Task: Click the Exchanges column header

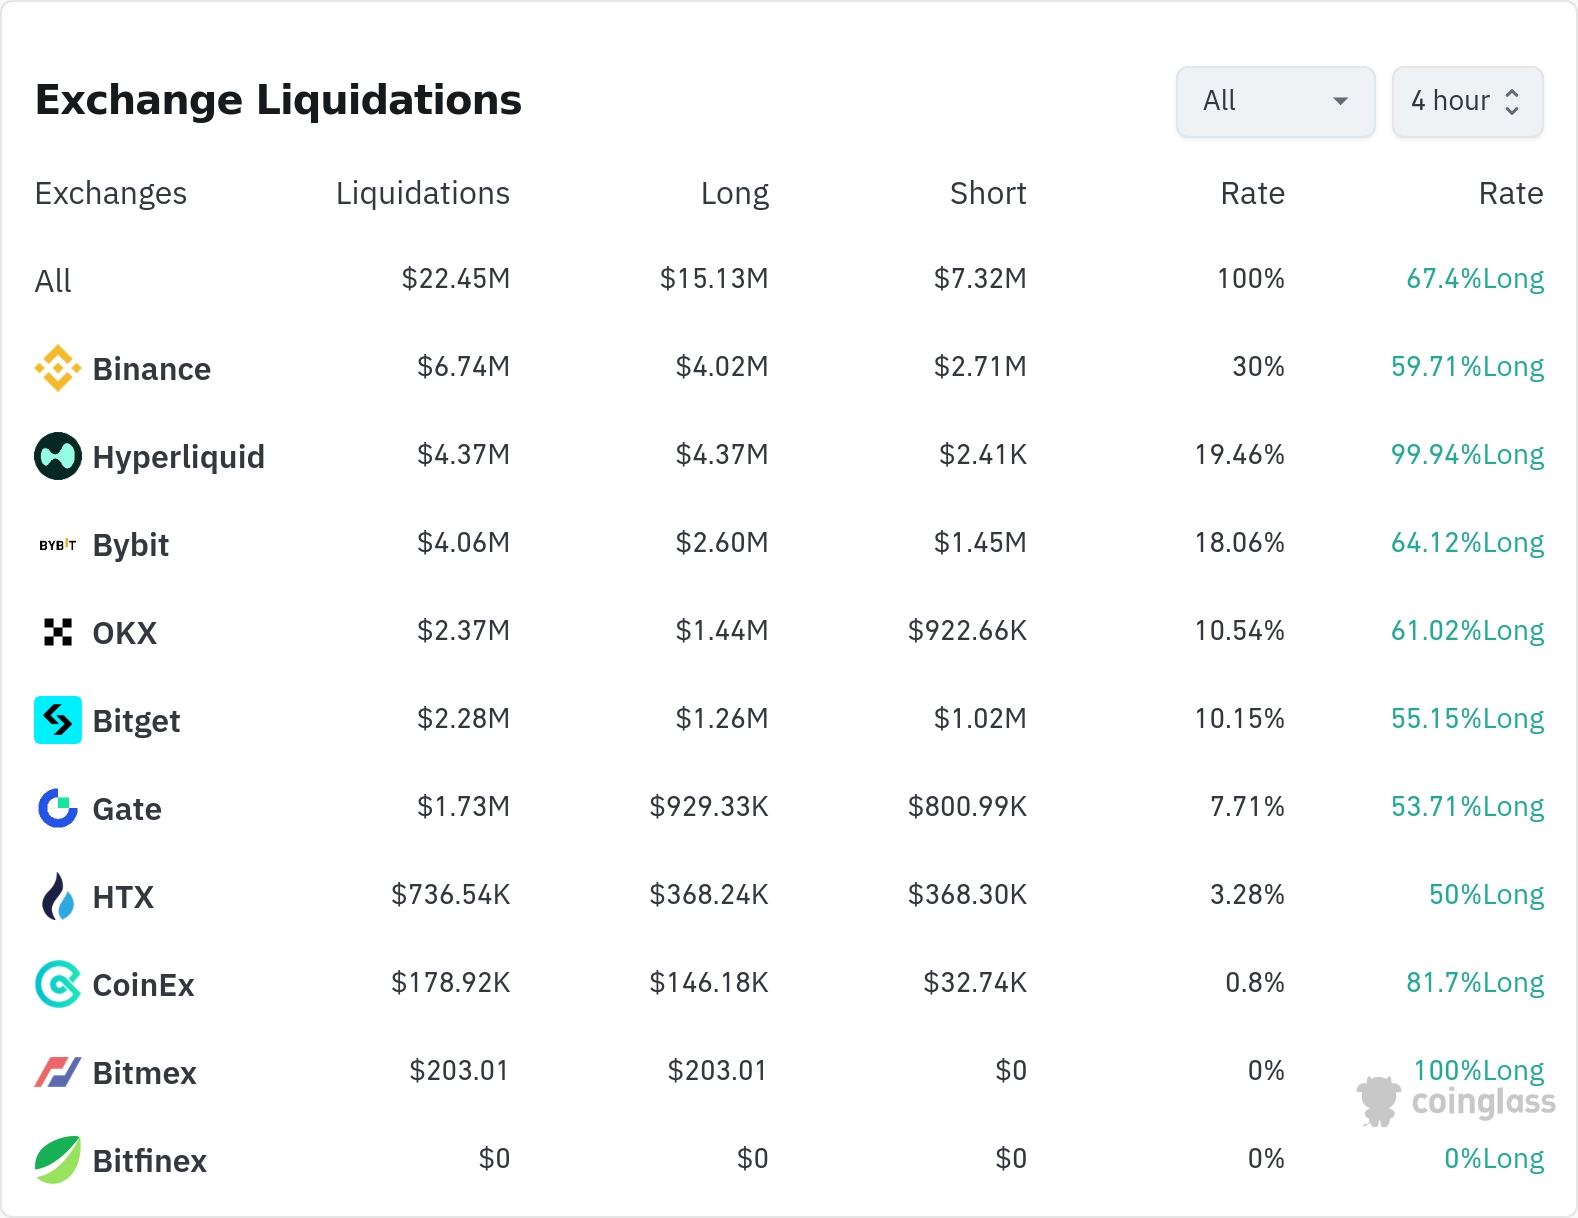Action: [x=110, y=193]
